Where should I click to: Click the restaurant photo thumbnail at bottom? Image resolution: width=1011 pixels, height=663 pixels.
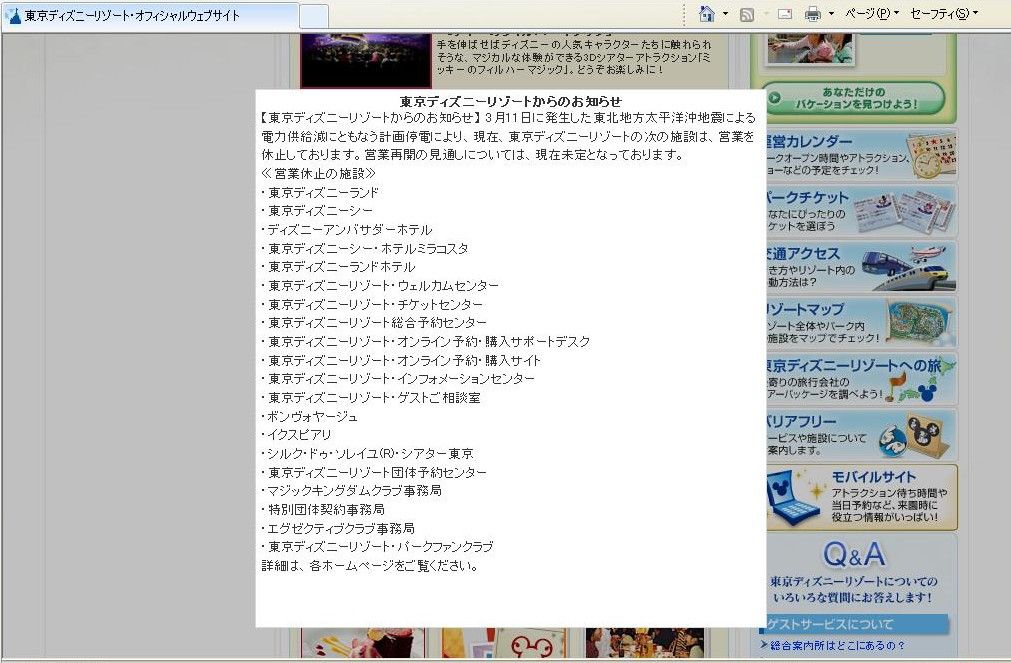point(645,642)
